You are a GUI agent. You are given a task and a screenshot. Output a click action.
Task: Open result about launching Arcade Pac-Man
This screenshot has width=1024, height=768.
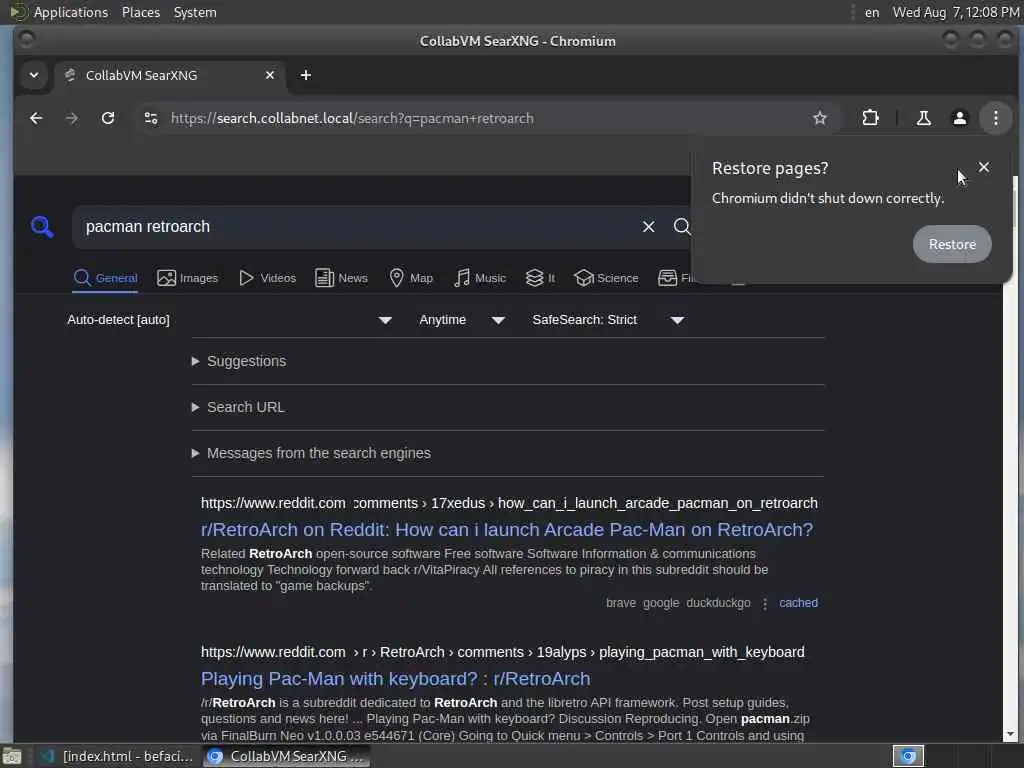pos(507,530)
